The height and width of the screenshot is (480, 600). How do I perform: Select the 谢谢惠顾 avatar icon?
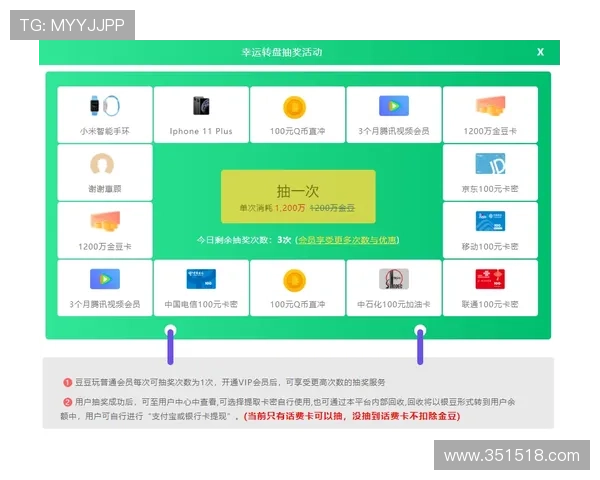(102, 164)
